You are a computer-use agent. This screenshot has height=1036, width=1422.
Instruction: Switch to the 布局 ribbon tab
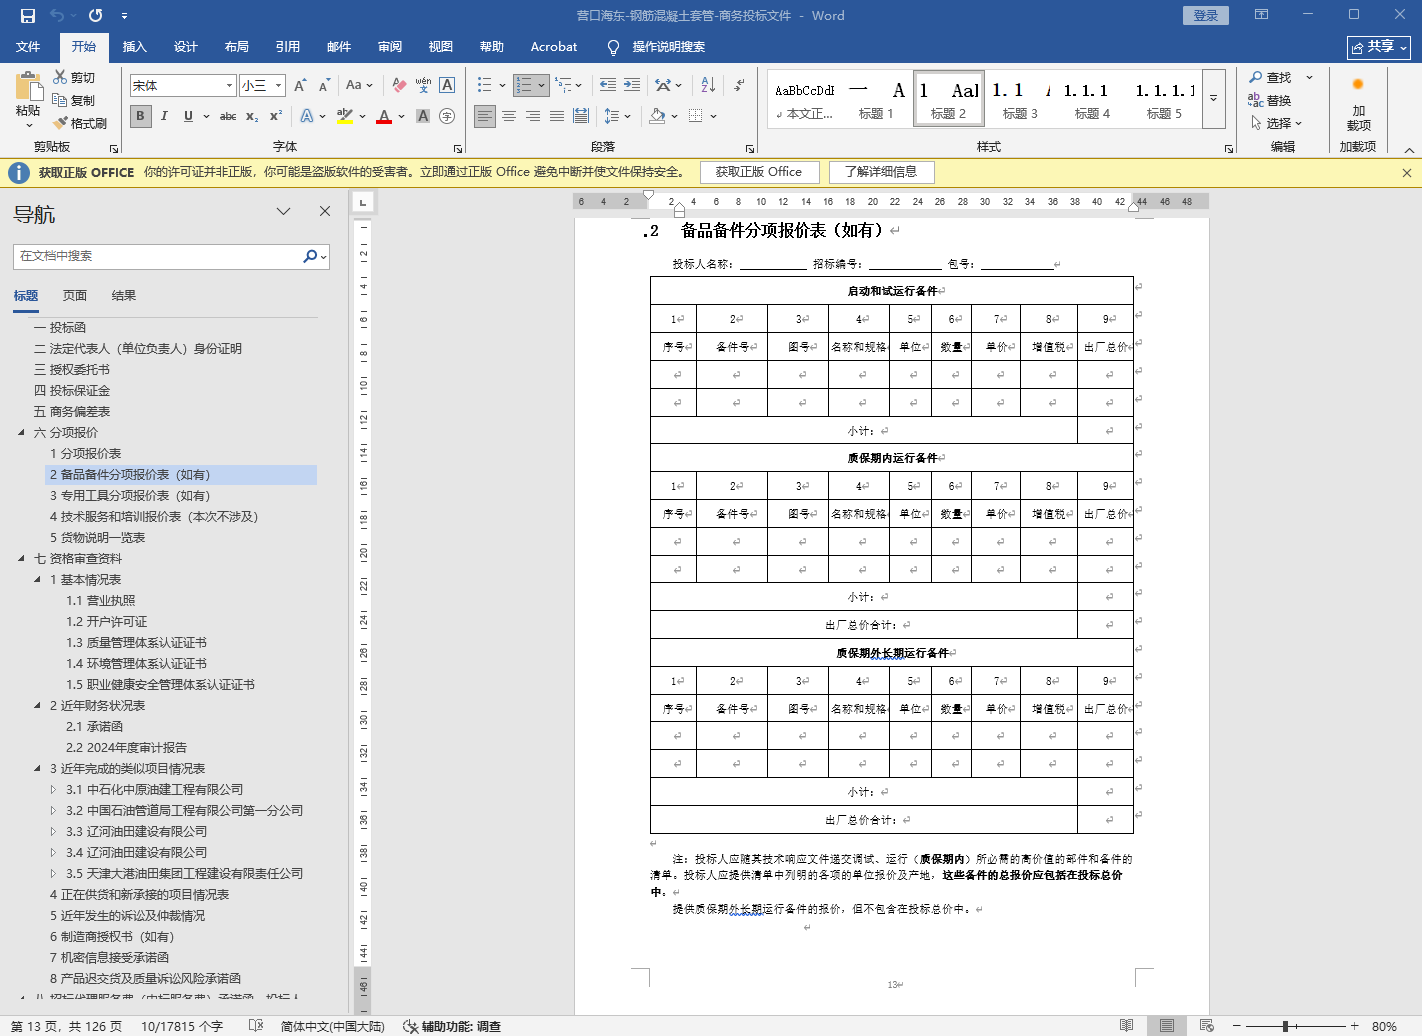pos(236,46)
